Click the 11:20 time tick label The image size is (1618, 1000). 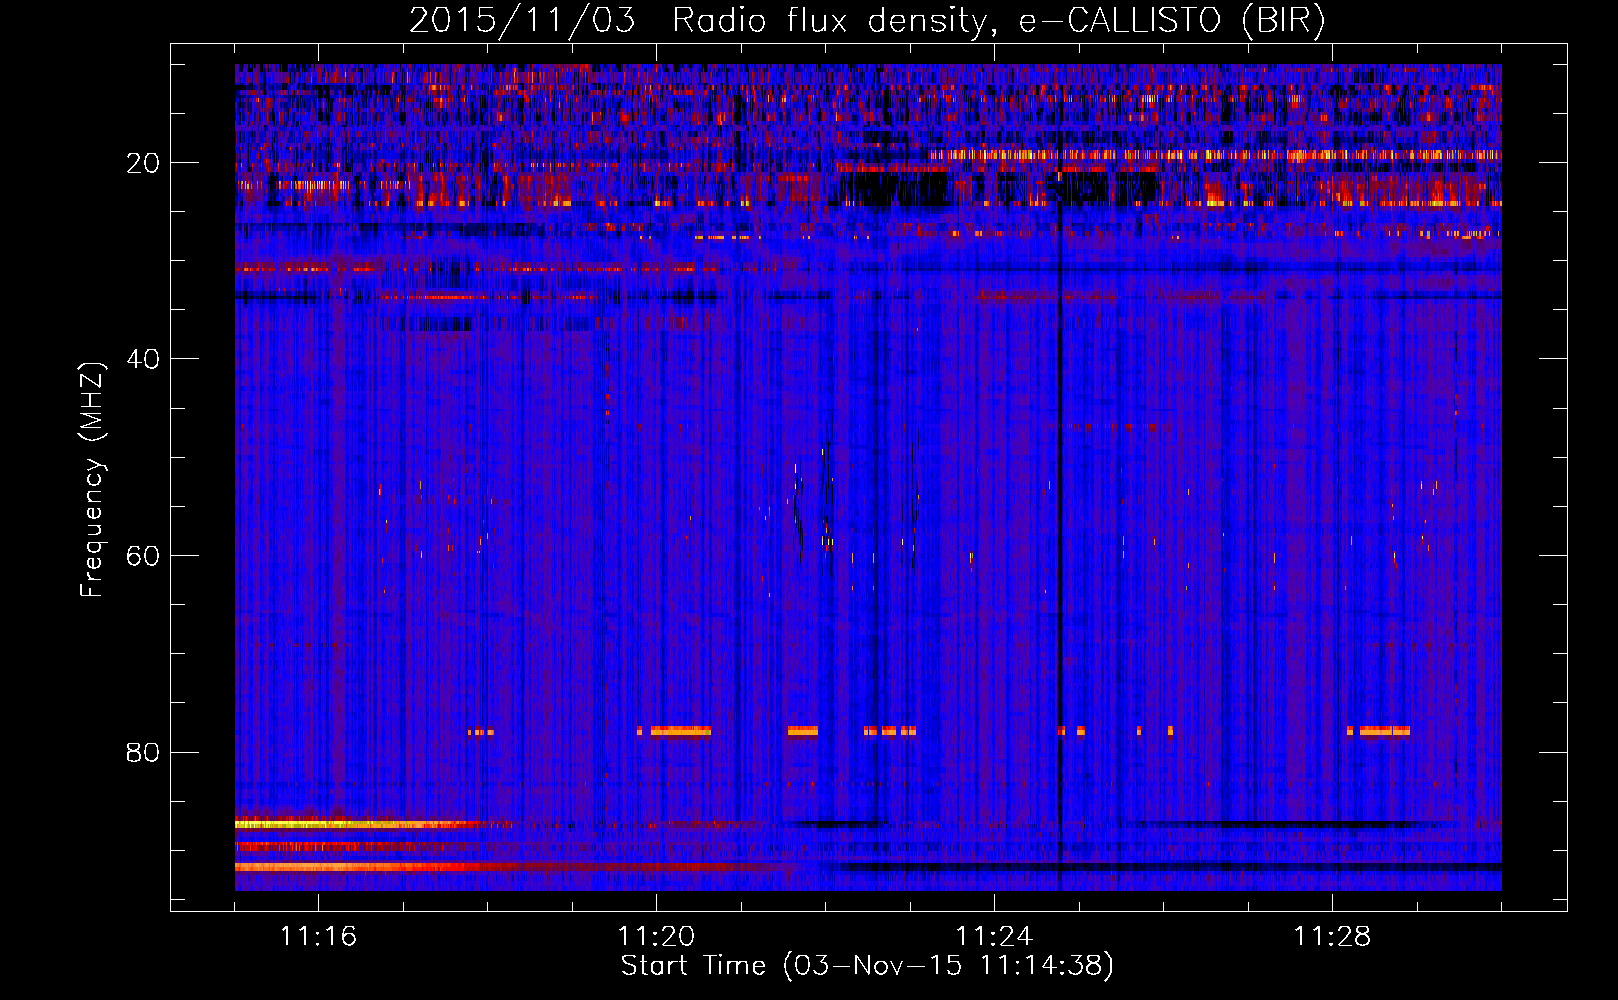coord(657,937)
